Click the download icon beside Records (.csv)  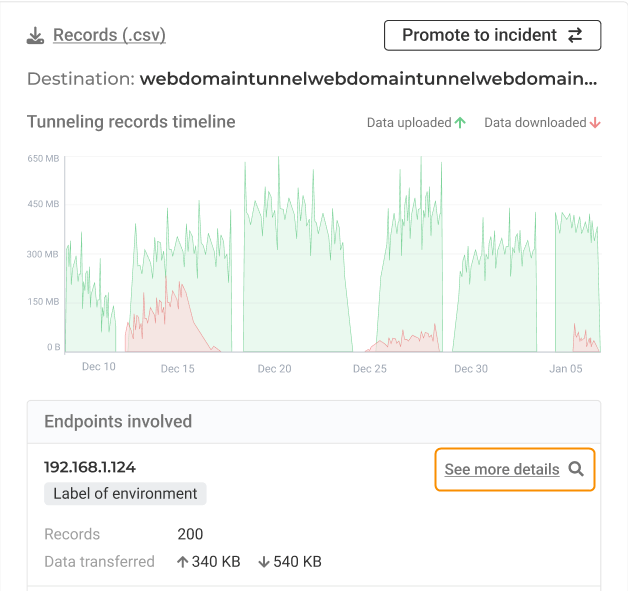pyautogui.click(x=35, y=36)
